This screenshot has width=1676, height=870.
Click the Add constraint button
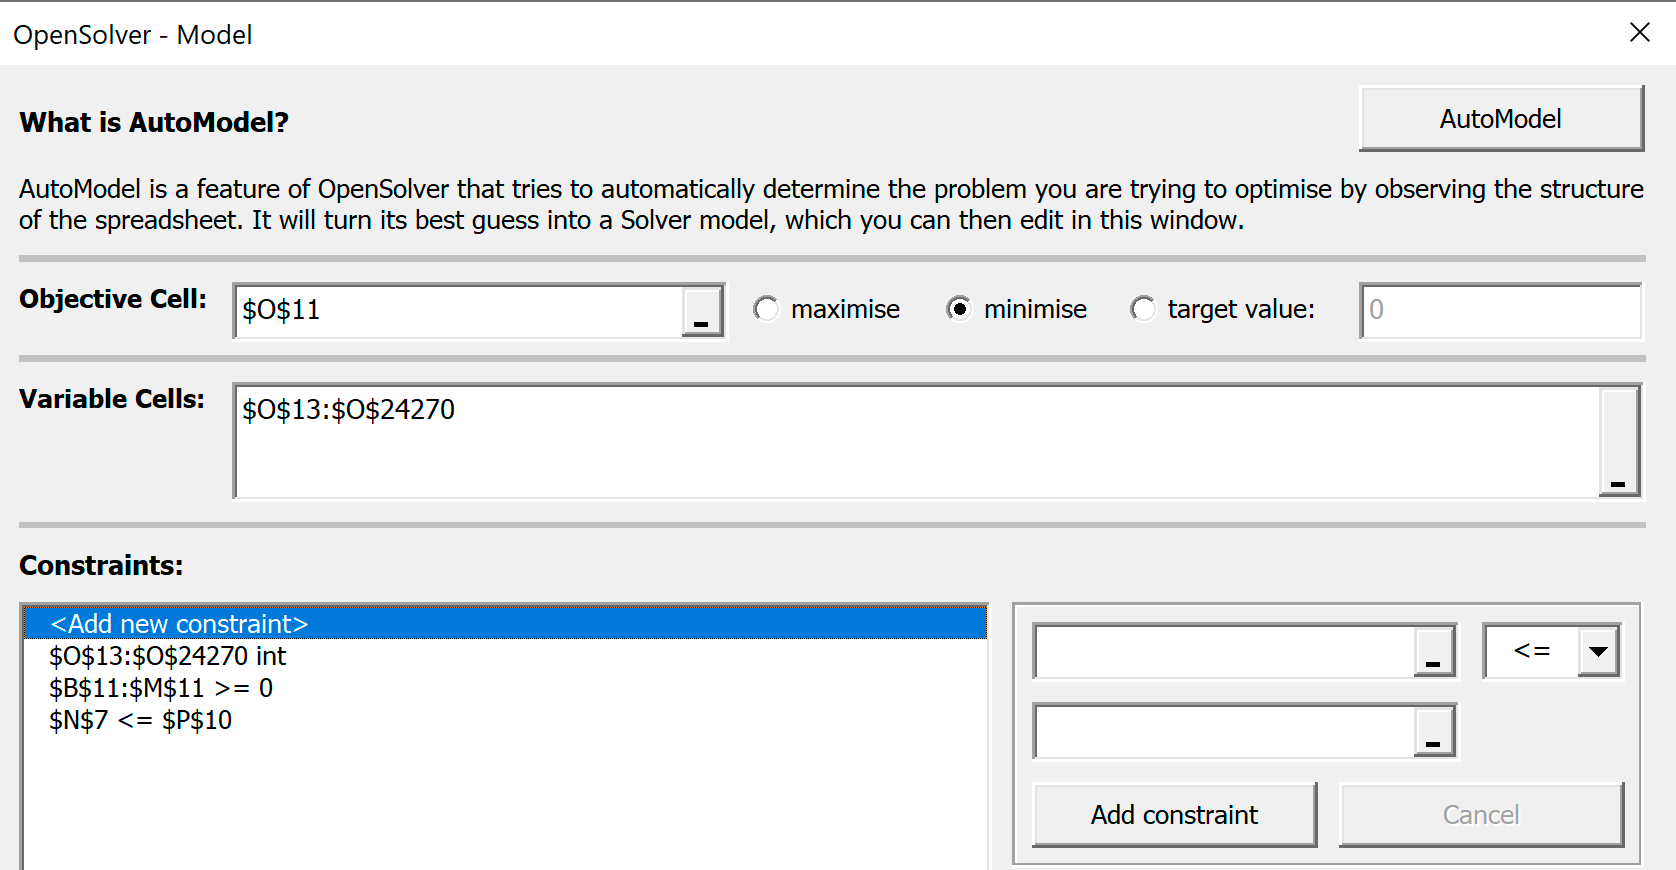[x=1174, y=815]
